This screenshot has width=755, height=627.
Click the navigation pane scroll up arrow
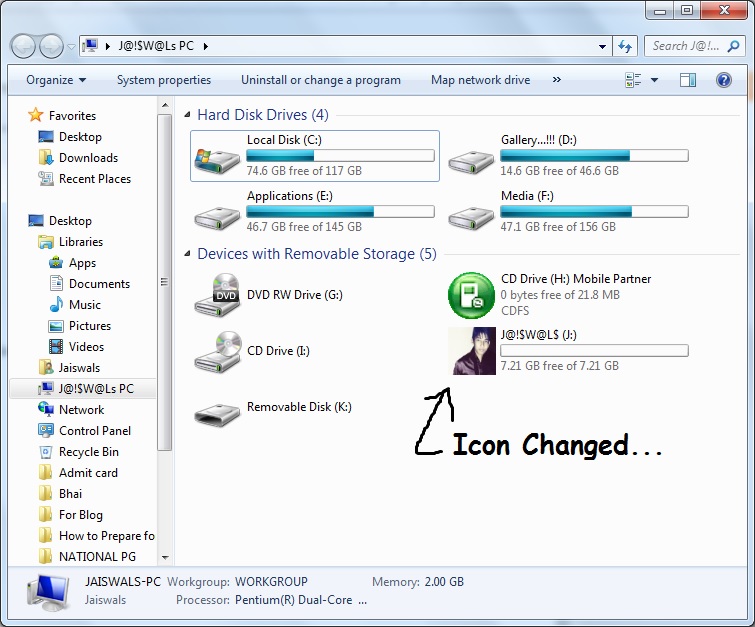pos(165,105)
